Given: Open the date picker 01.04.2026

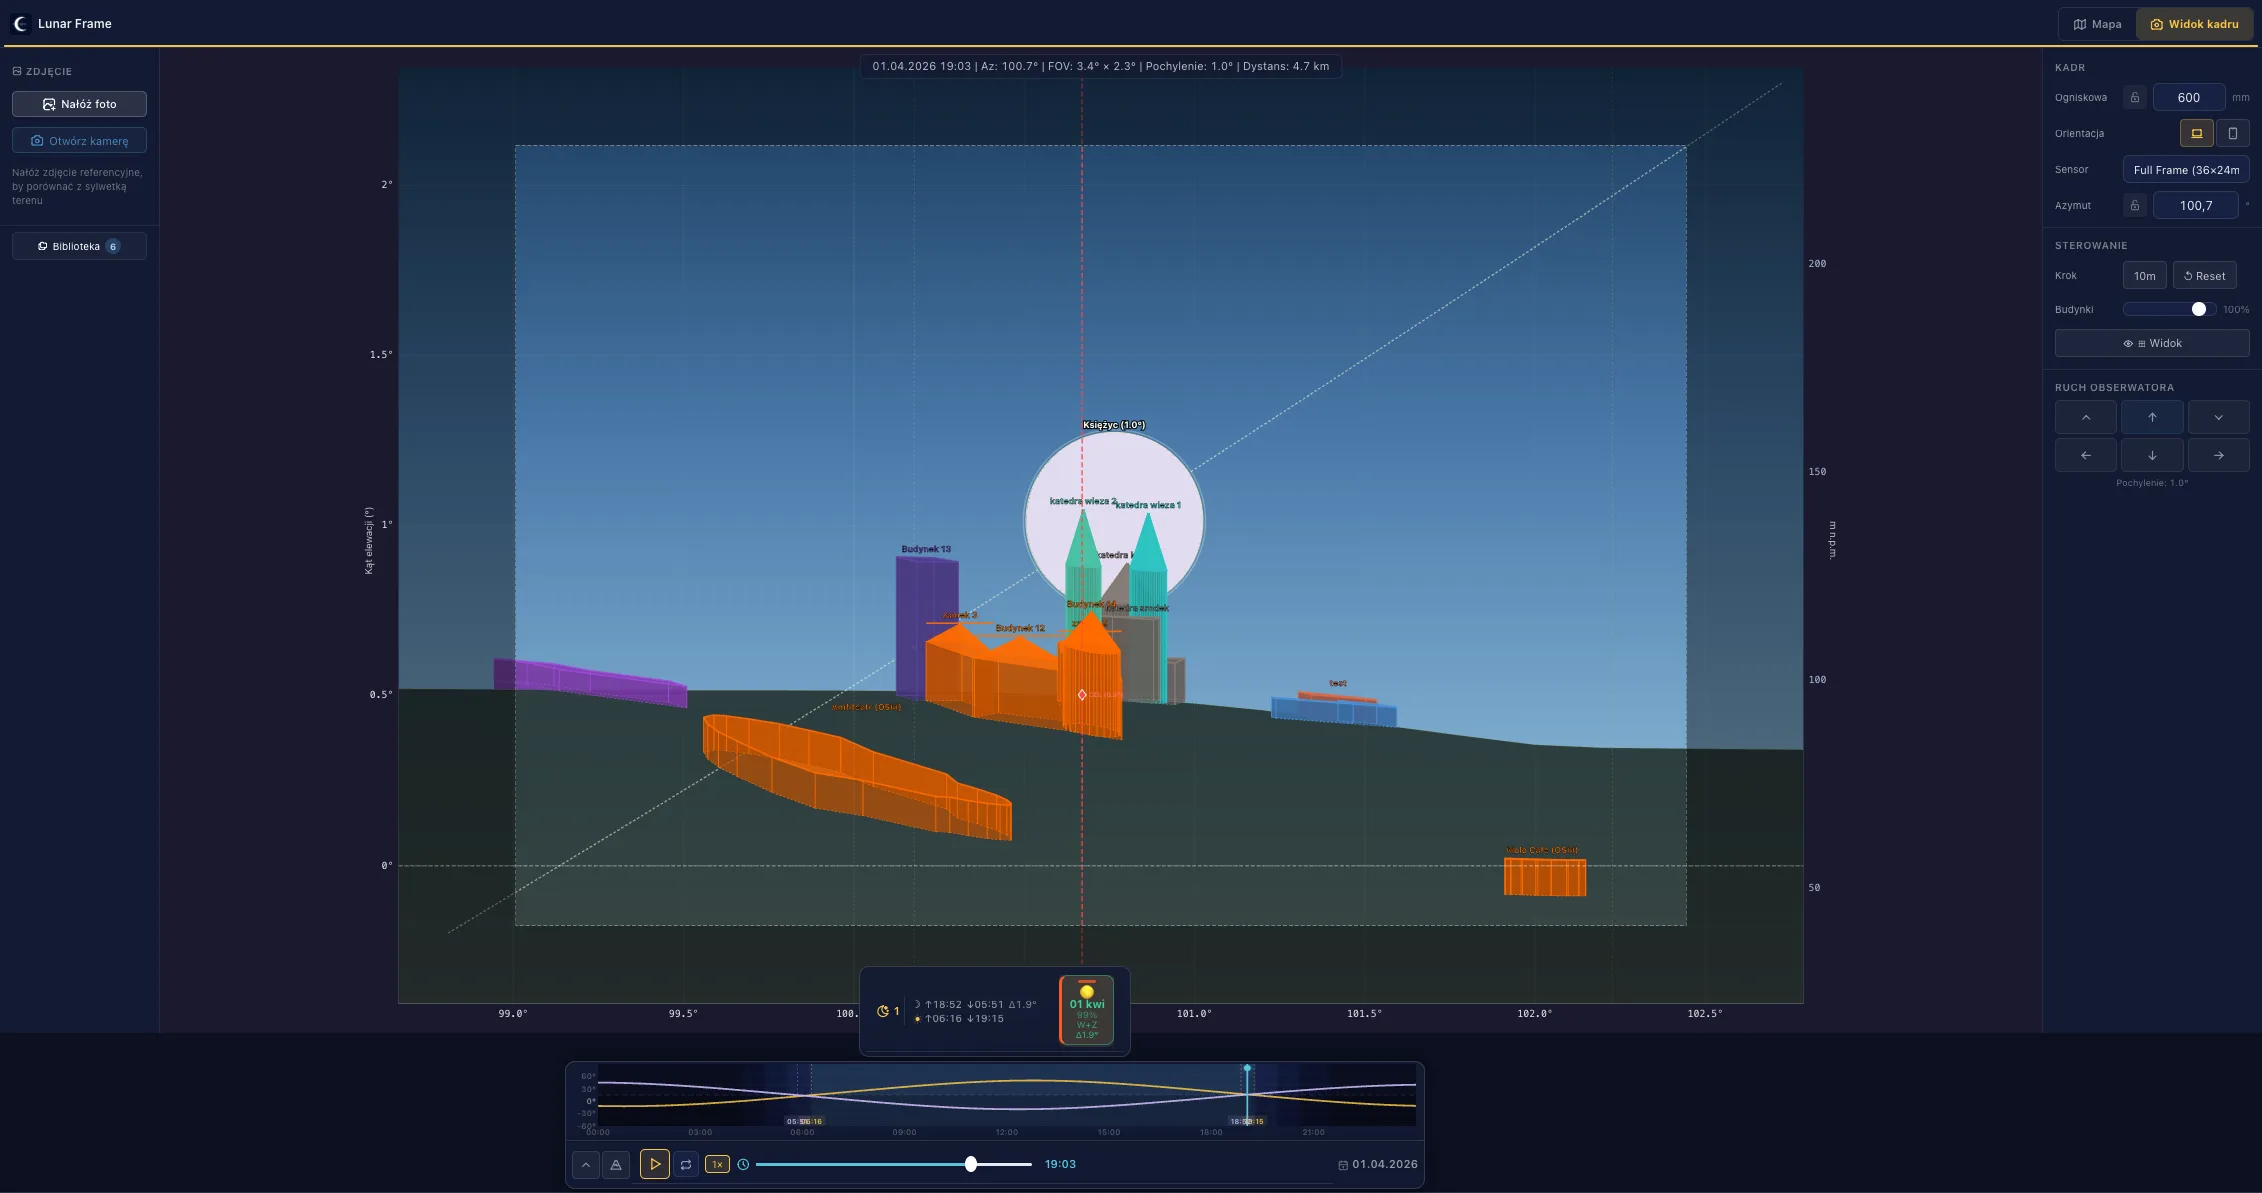Looking at the screenshot, I should pos(1378,1164).
